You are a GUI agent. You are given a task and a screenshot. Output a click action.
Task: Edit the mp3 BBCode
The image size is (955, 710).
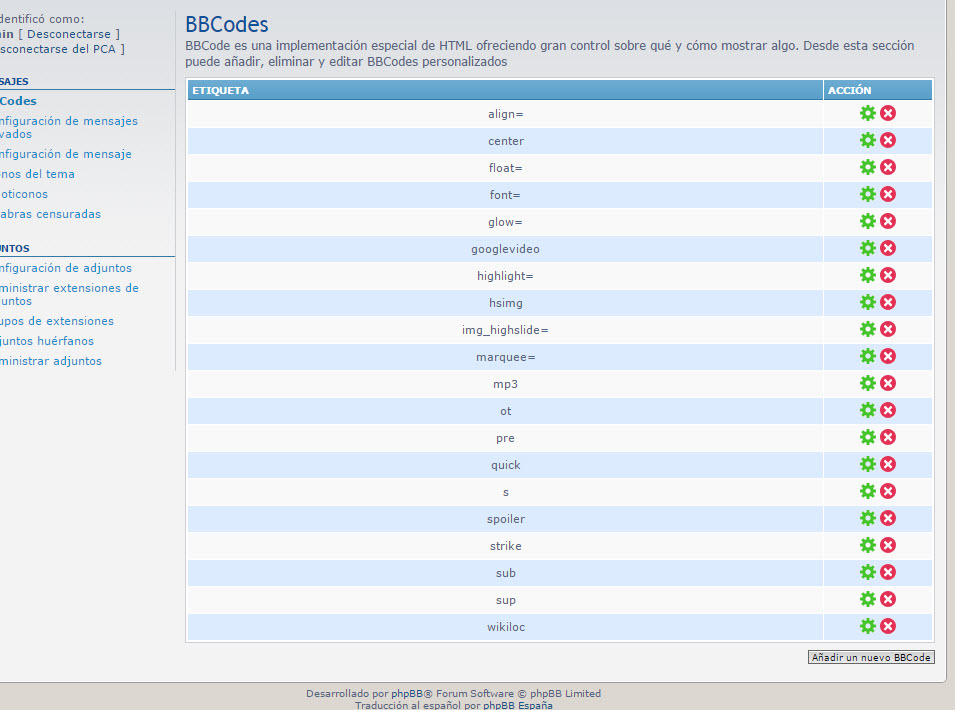click(867, 383)
